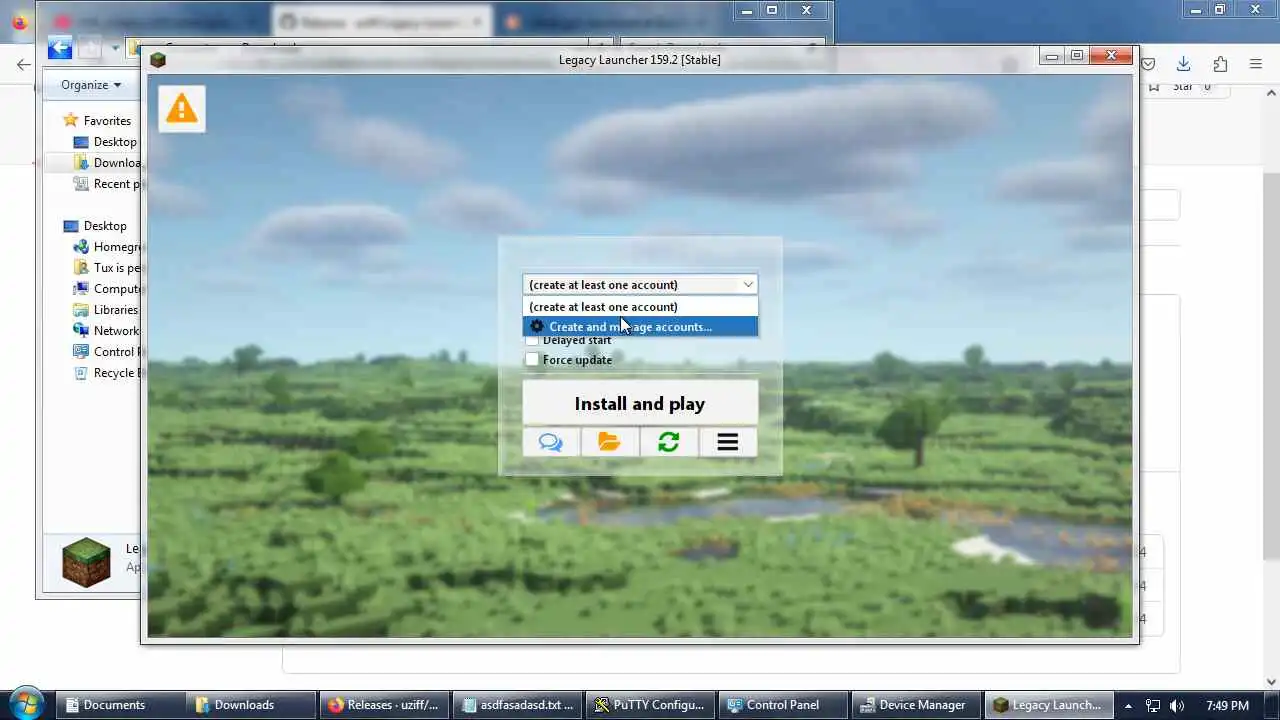Image resolution: width=1280 pixels, height=720 pixels.
Task: Click the Favorites star icon in Explorer
Action: [71, 120]
